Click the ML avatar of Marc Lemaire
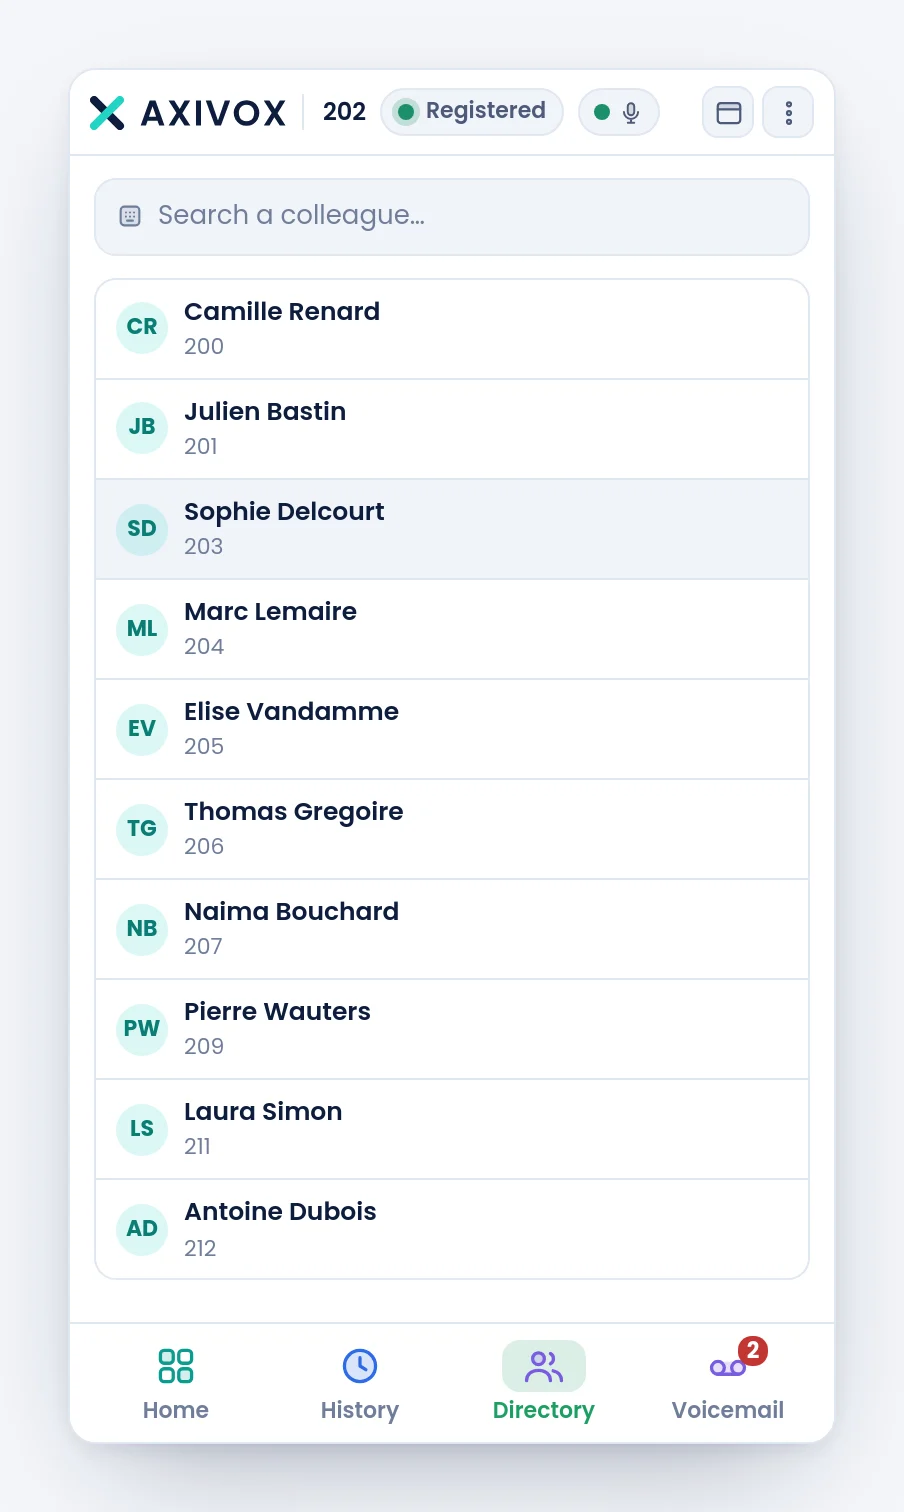 coord(142,630)
